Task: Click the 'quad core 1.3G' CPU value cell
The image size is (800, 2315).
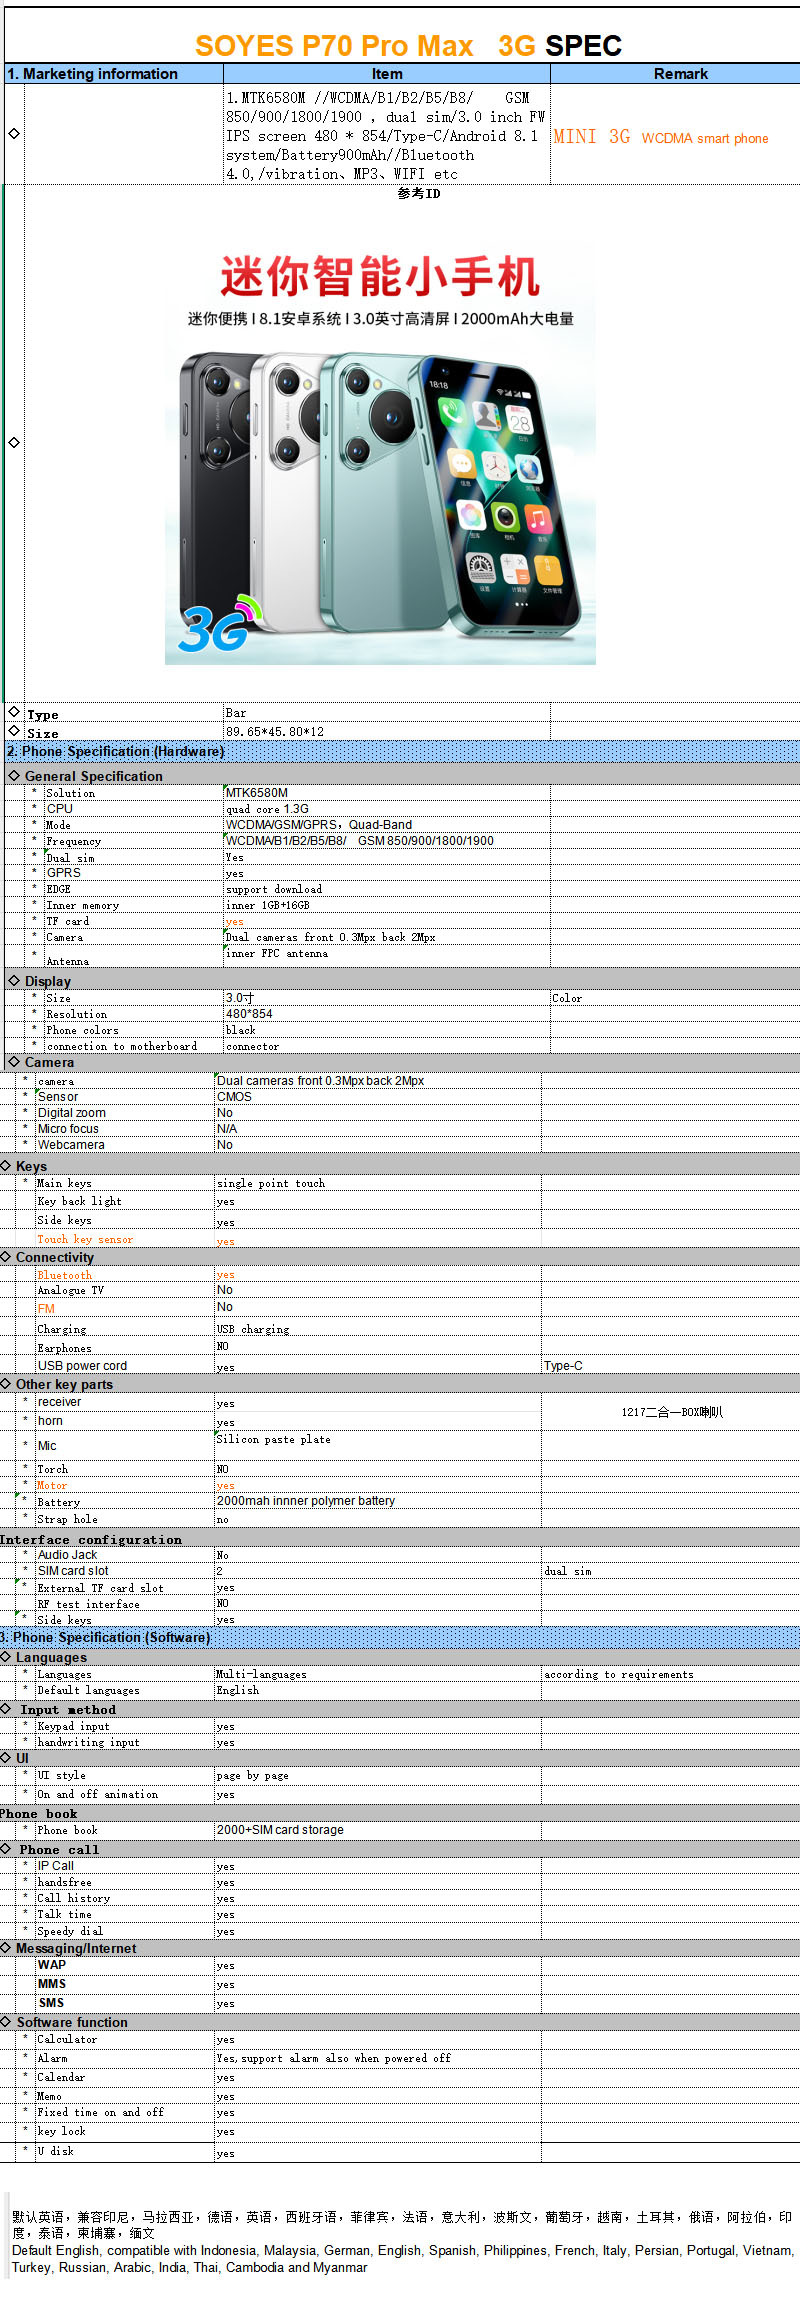Action: click(x=387, y=809)
